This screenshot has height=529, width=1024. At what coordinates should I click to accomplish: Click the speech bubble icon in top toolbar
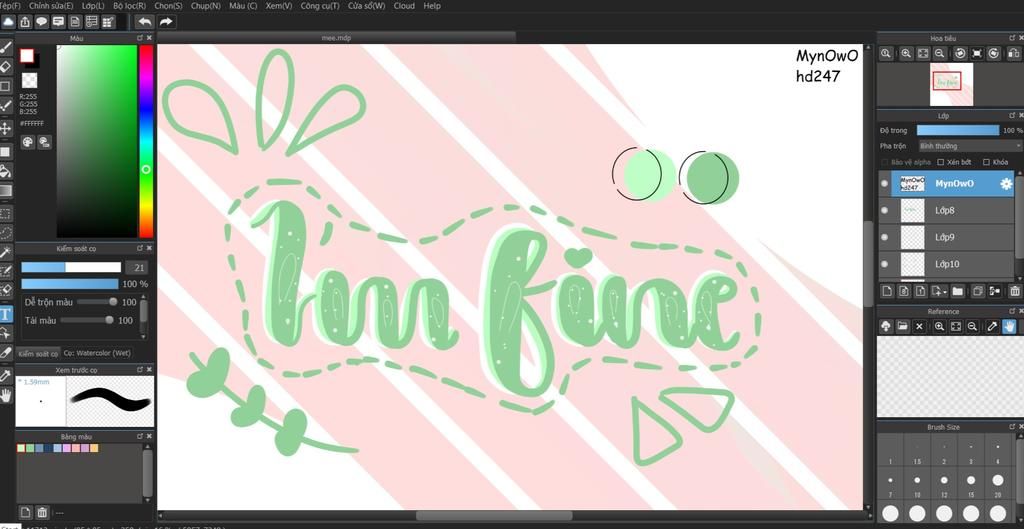click(42, 22)
